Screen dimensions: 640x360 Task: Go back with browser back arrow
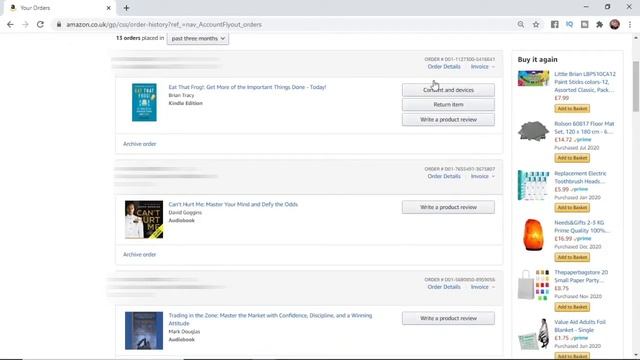pyautogui.click(x=10, y=24)
